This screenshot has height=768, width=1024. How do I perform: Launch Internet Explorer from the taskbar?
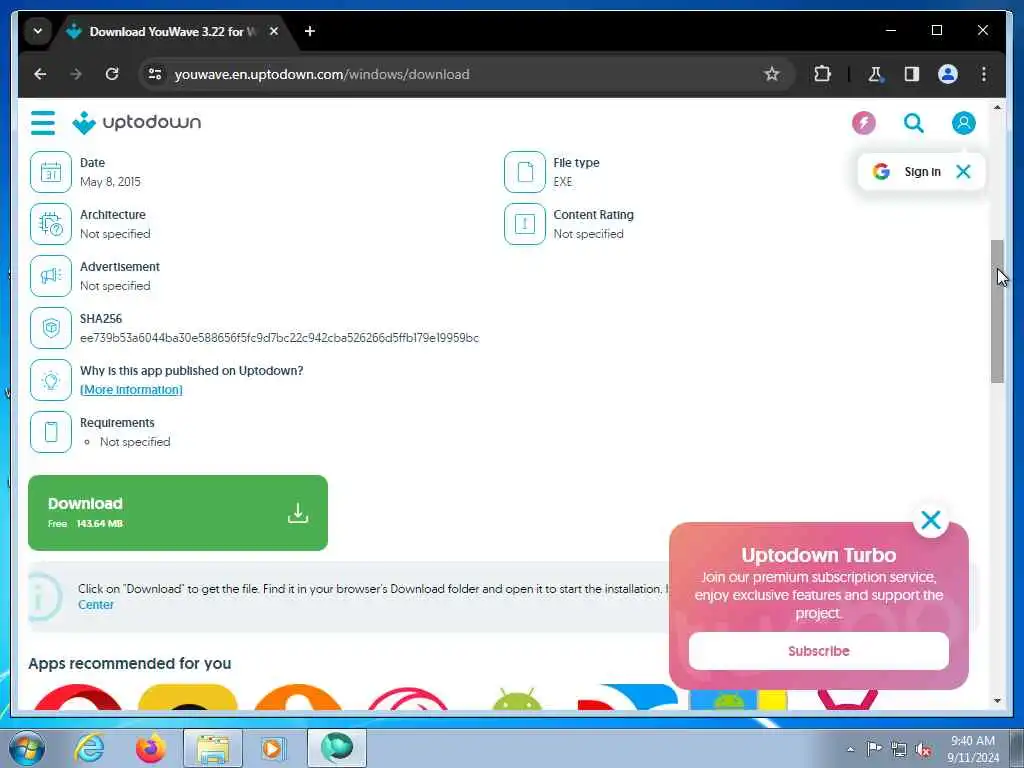[x=89, y=748]
